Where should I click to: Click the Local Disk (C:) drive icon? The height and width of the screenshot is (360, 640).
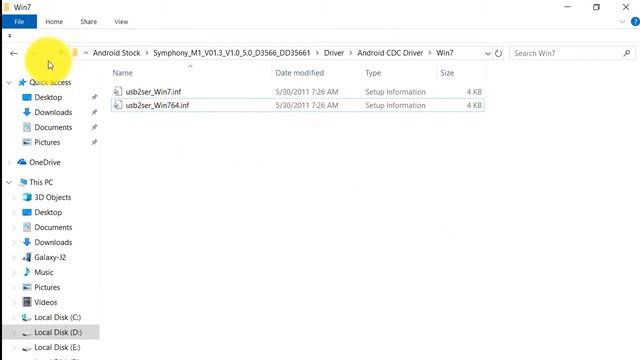point(27,317)
